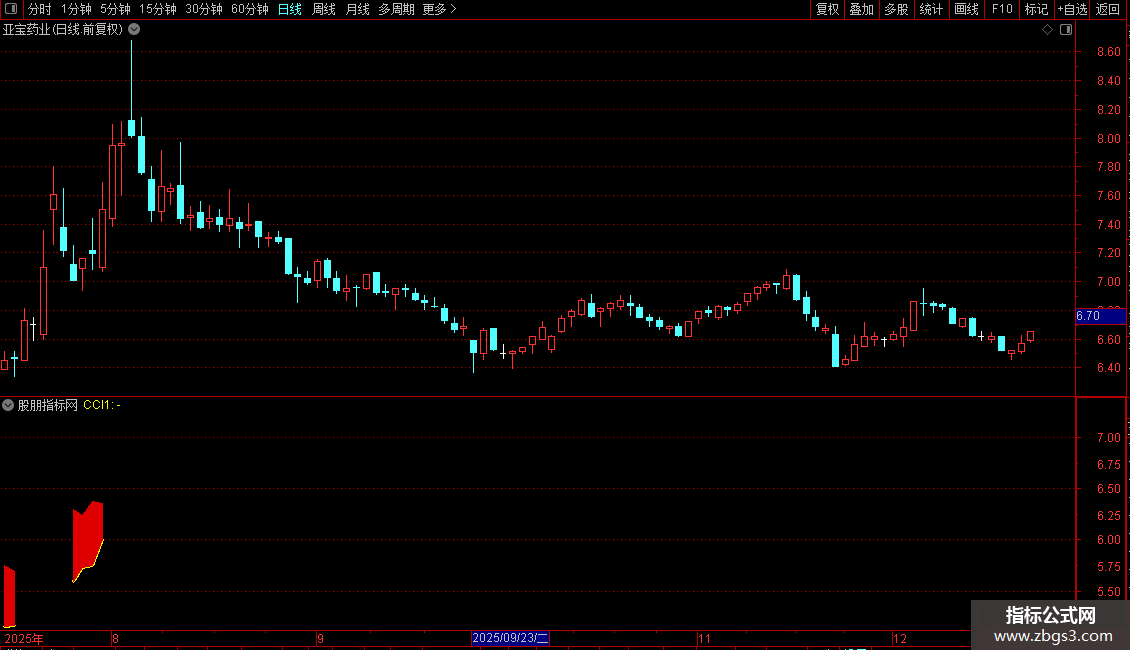Click the 标记 mark button
This screenshot has width=1130, height=650.
tap(1036, 9)
